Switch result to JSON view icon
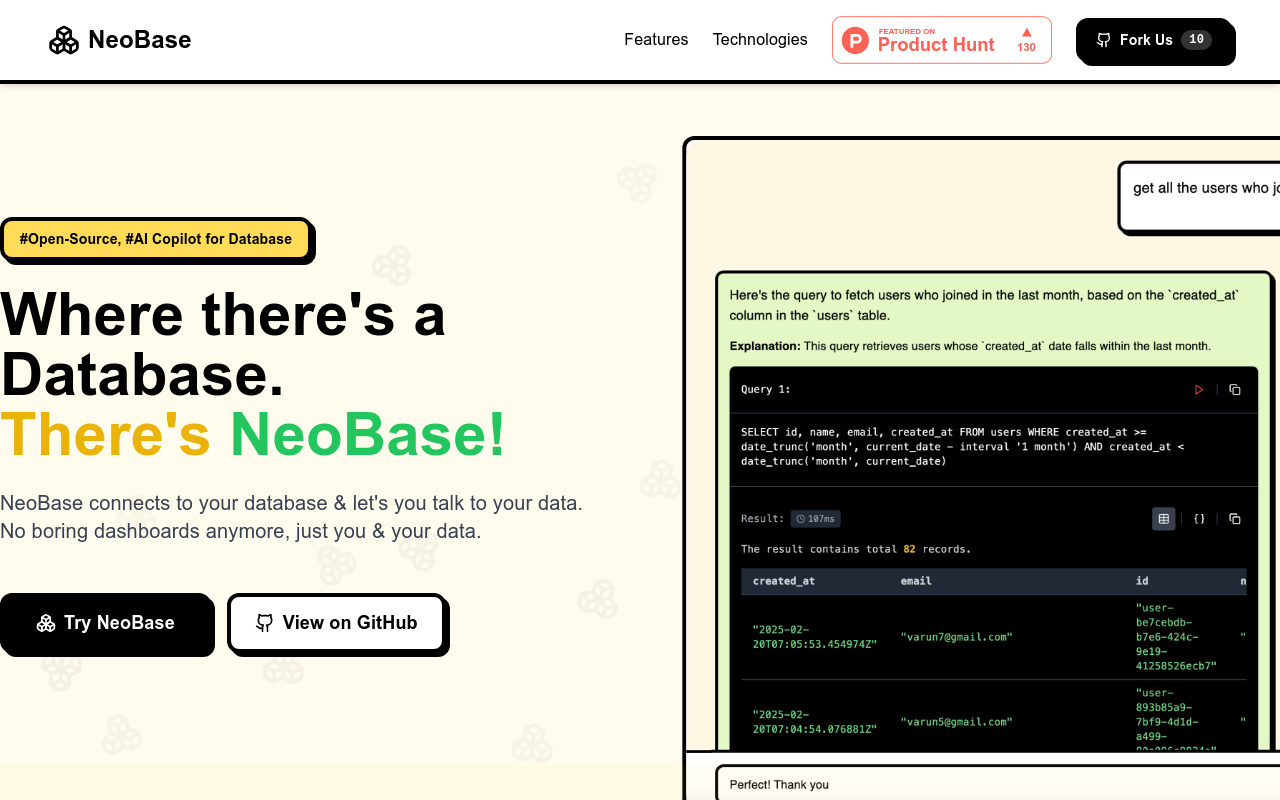 (1199, 519)
